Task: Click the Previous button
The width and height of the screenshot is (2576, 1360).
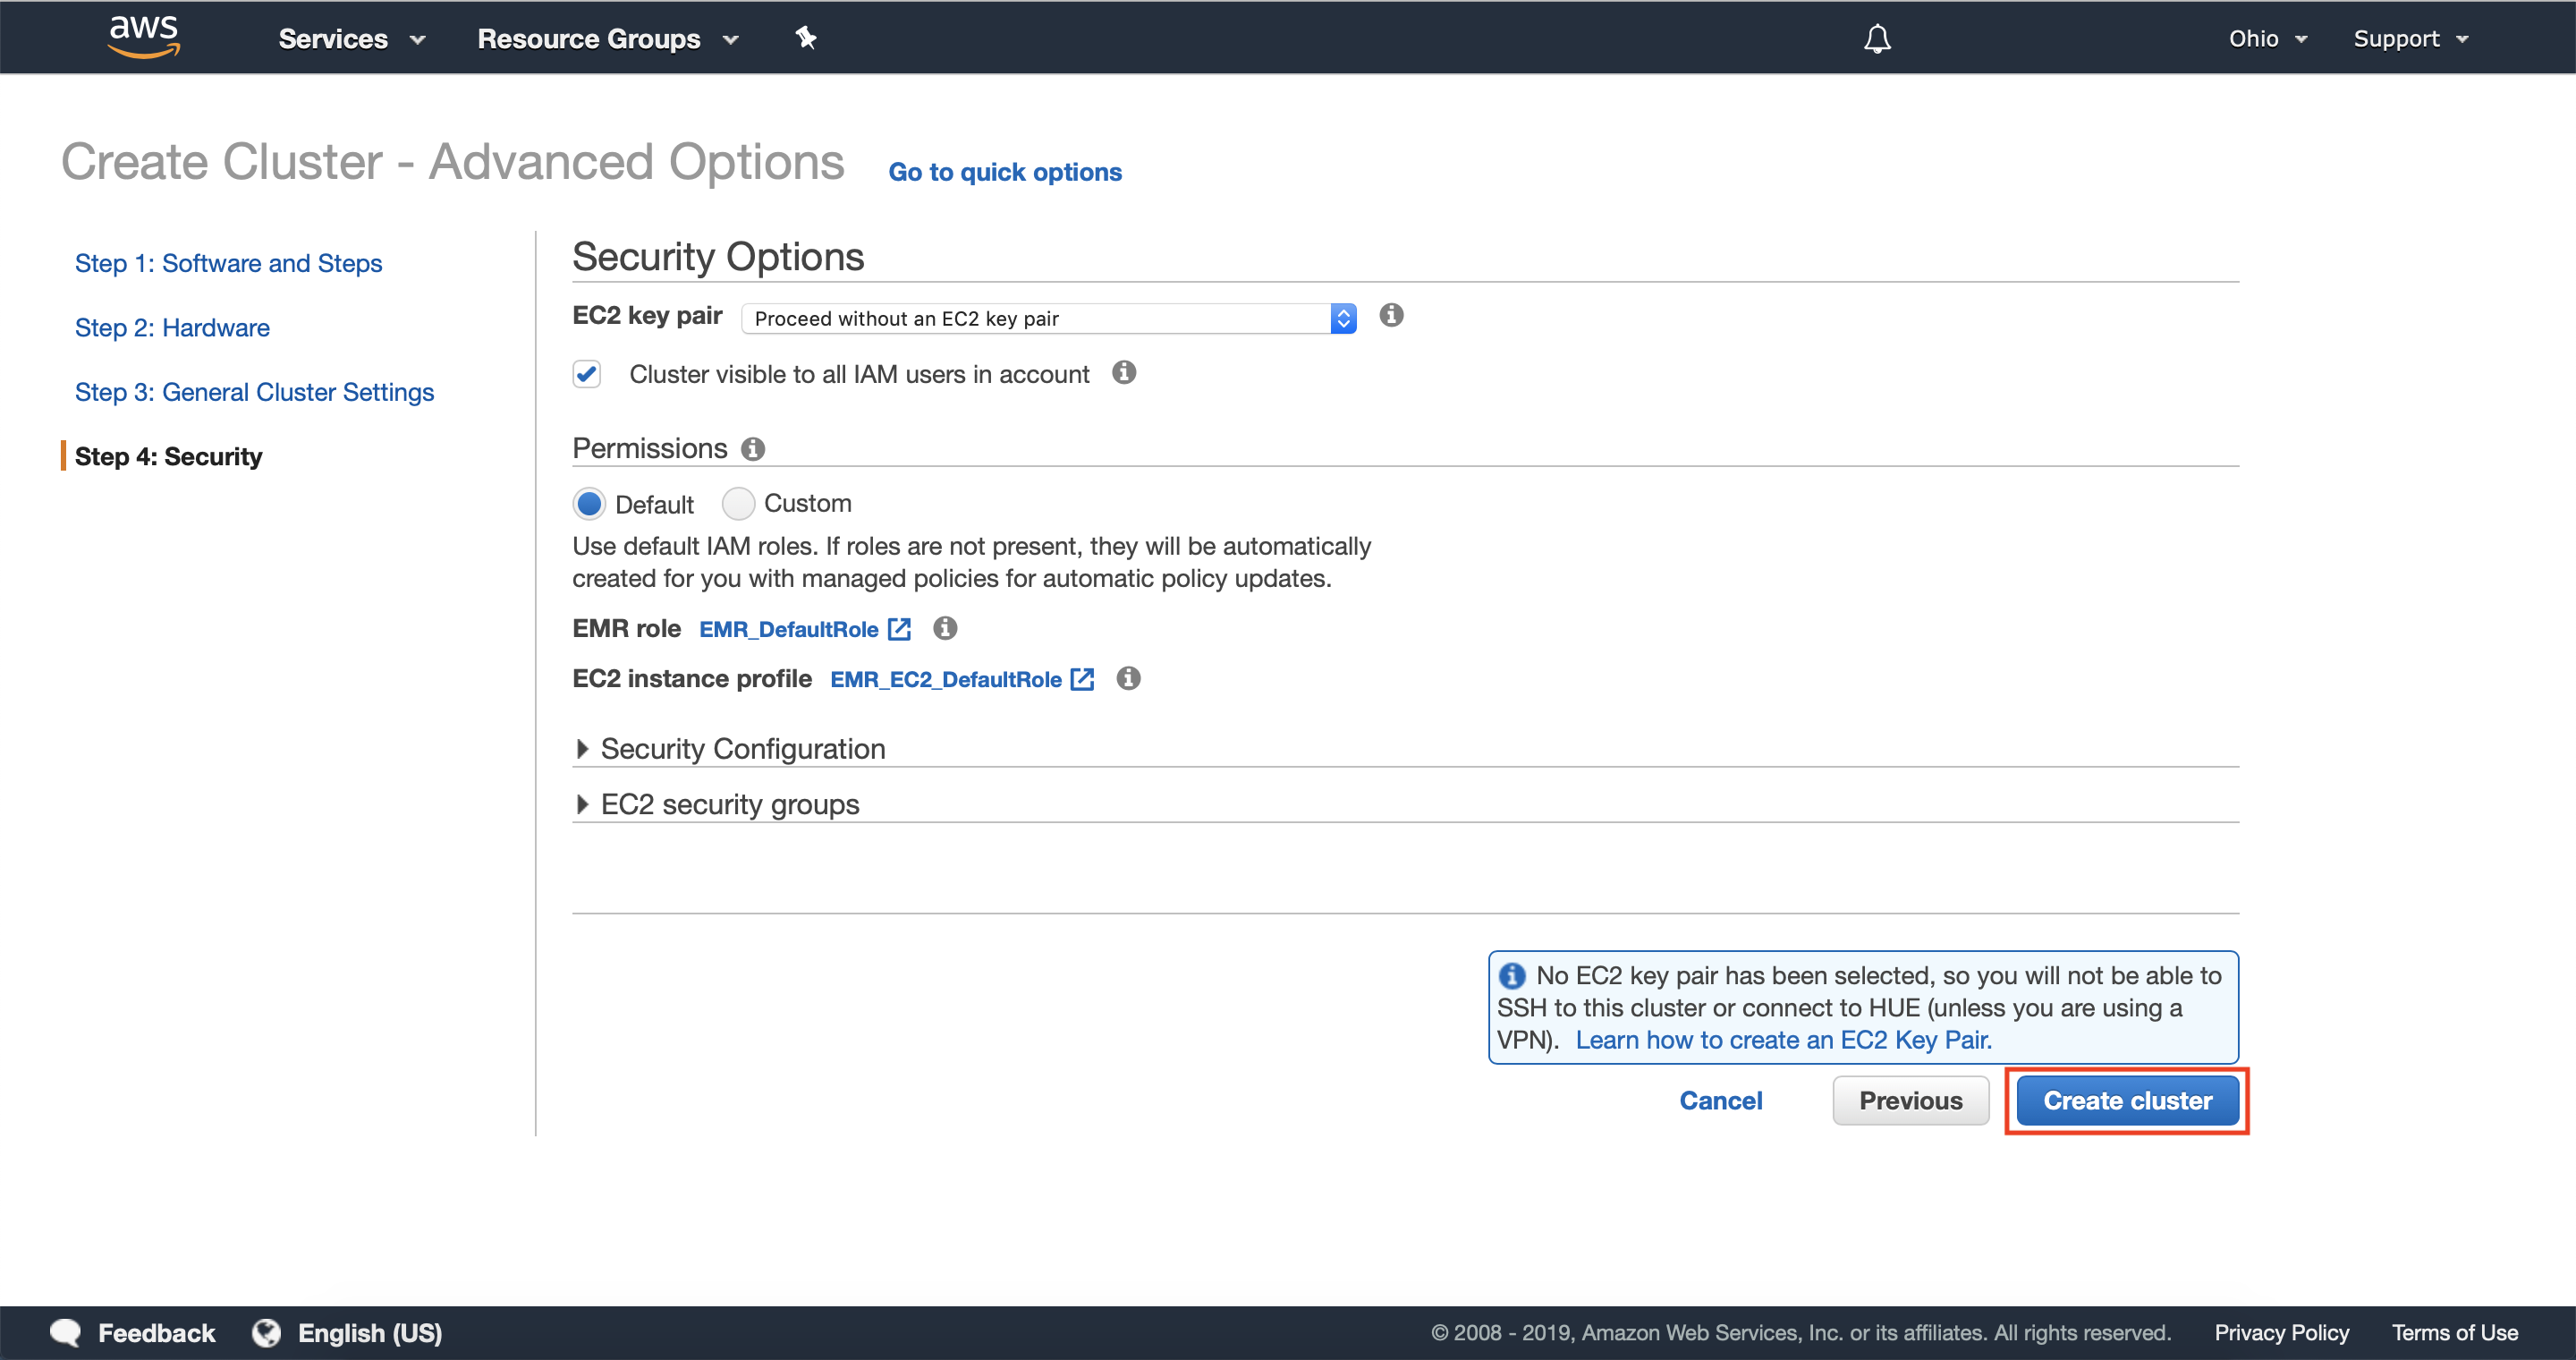Action: (x=1910, y=1100)
